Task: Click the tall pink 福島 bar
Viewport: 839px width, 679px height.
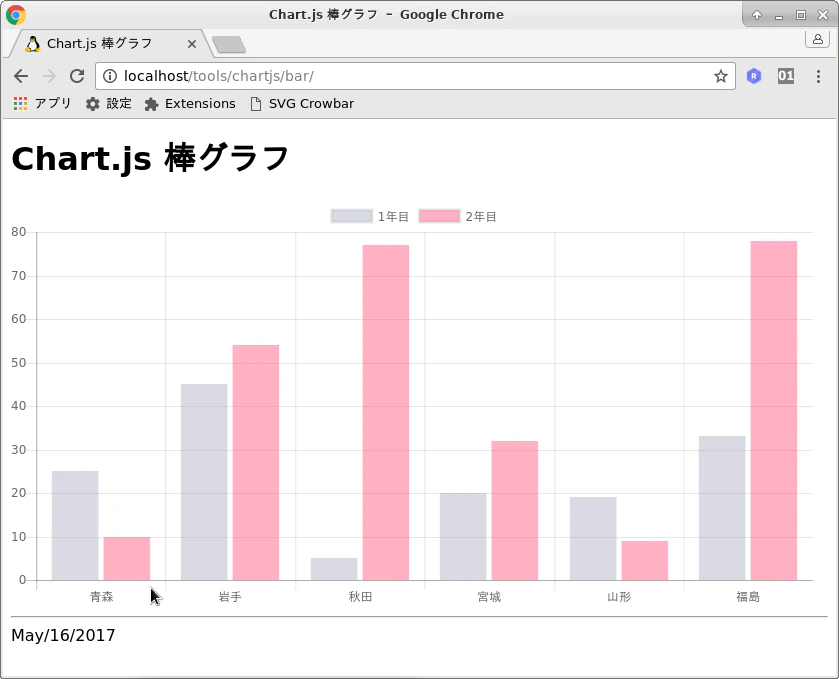Action: point(774,410)
